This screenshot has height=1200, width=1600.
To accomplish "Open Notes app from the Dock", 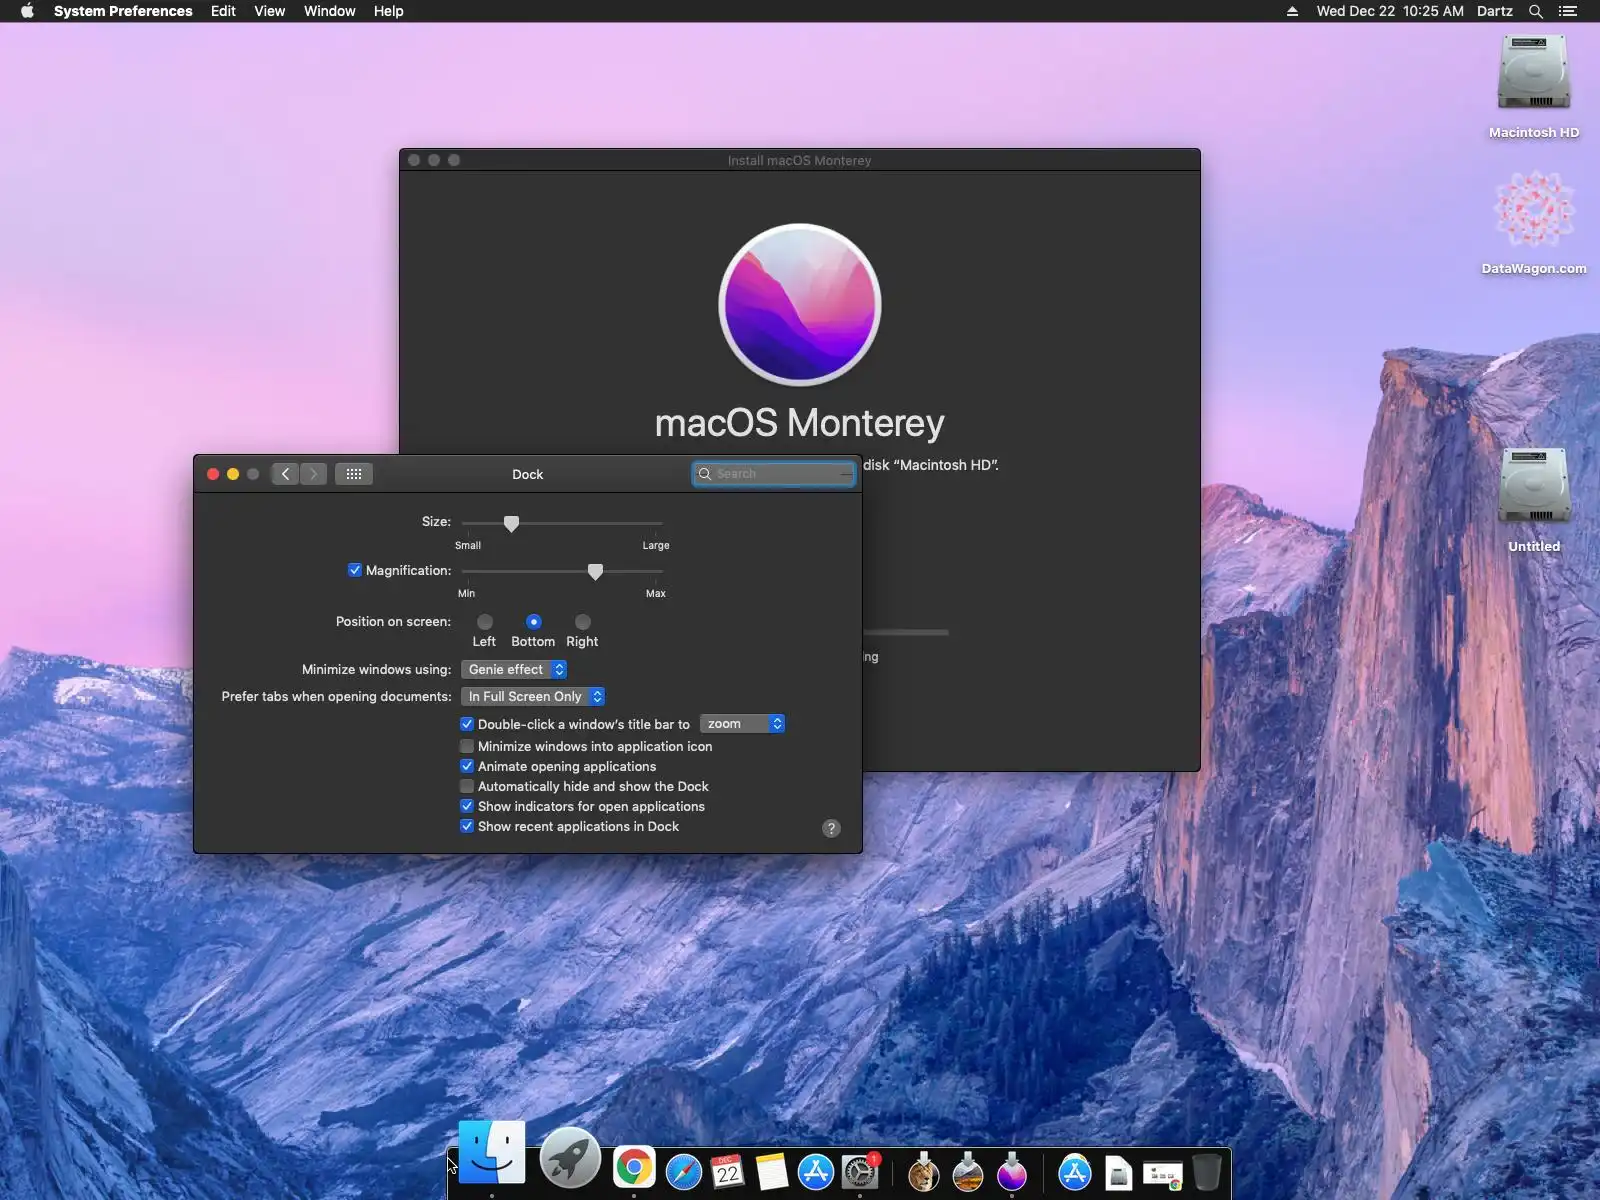I will [x=772, y=1171].
